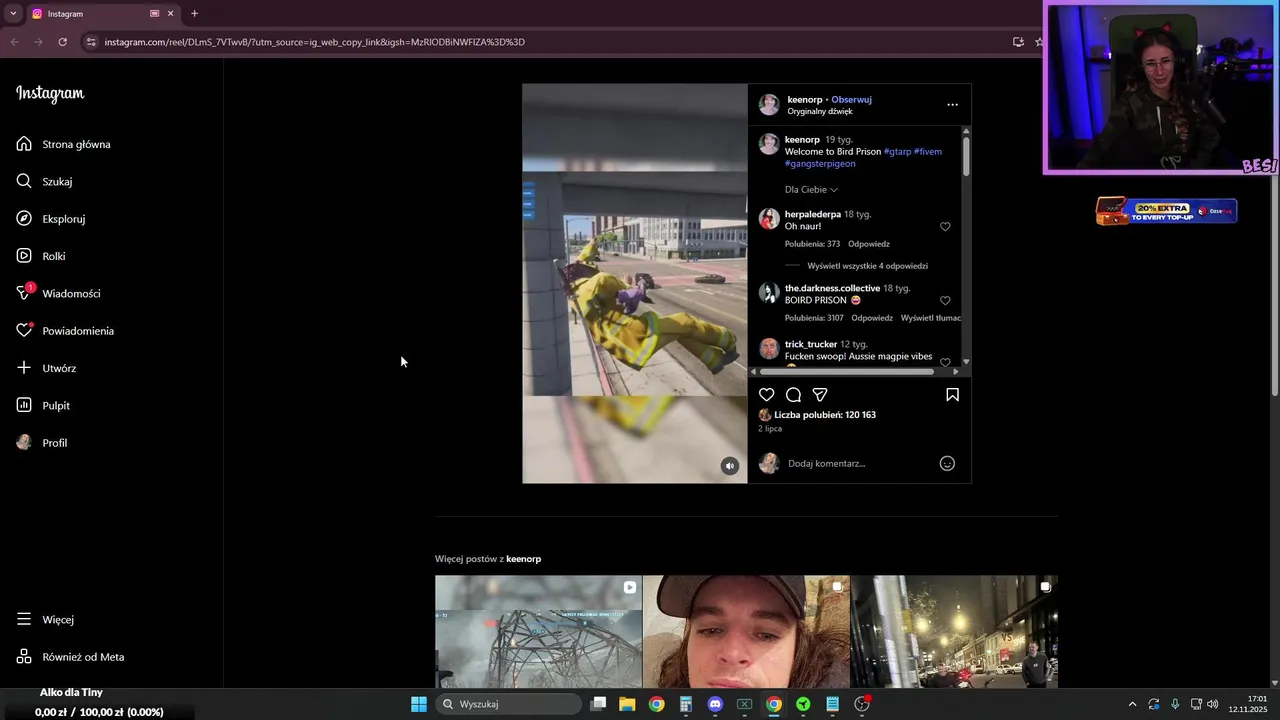
Task: Open Wiadomości messages
Action: (58, 293)
